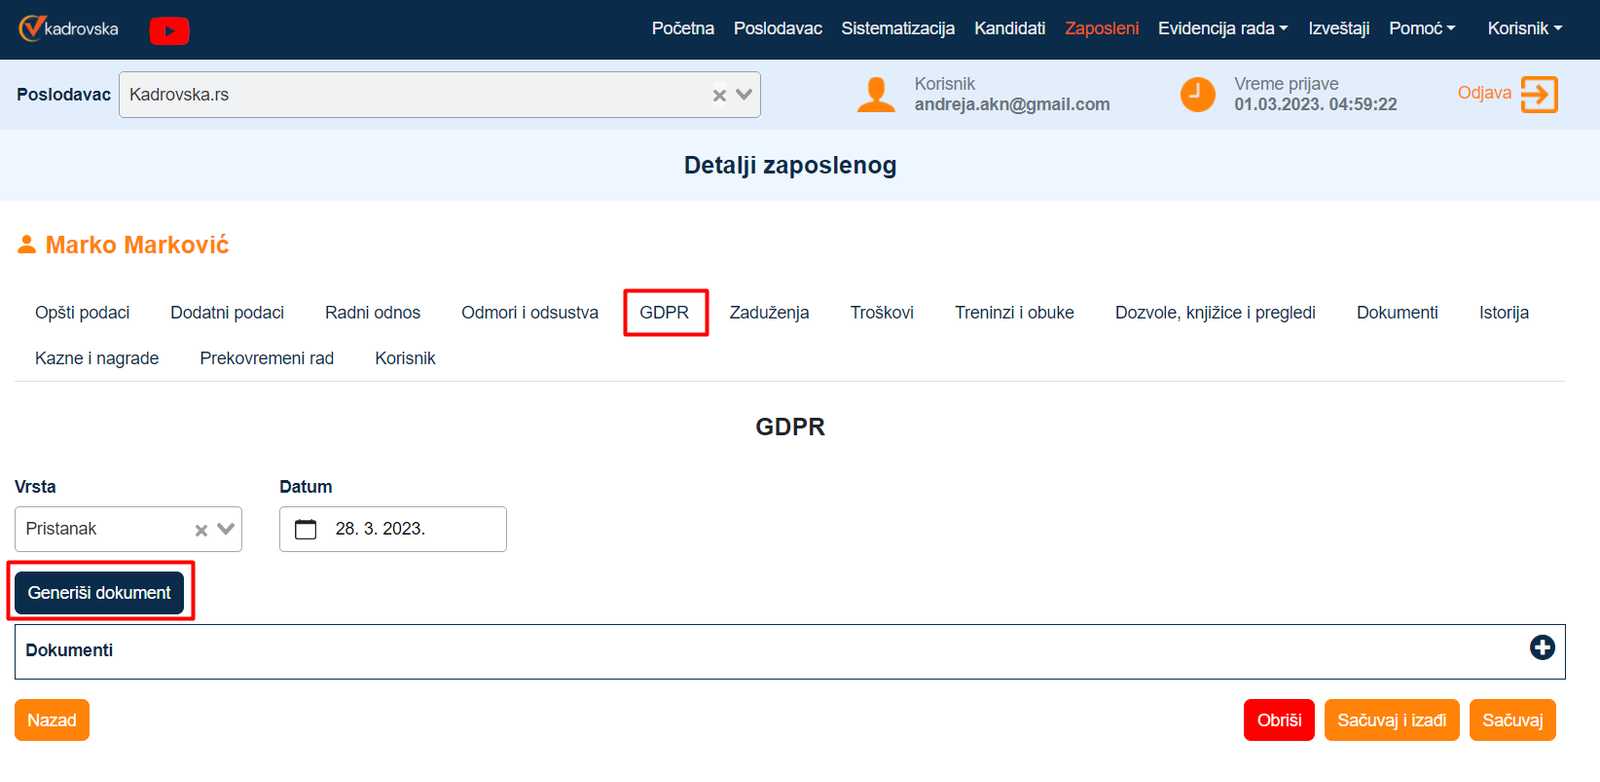Viewport: 1600px width, 782px height.
Task: Click the orange clock icon
Action: [1197, 95]
